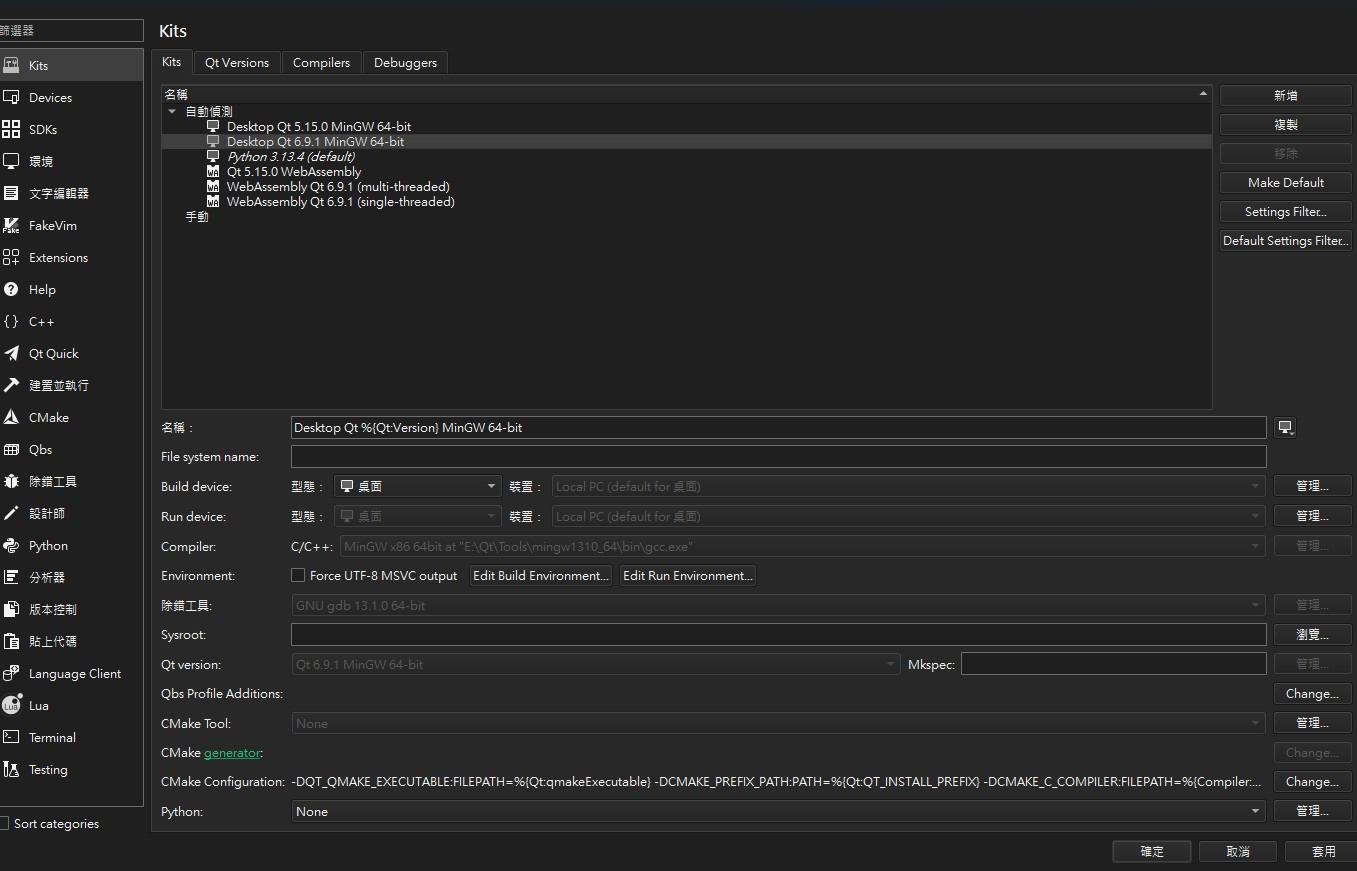This screenshot has height=871, width=1357.
Task: Select the Lua settings category
Action: (71, 705)
